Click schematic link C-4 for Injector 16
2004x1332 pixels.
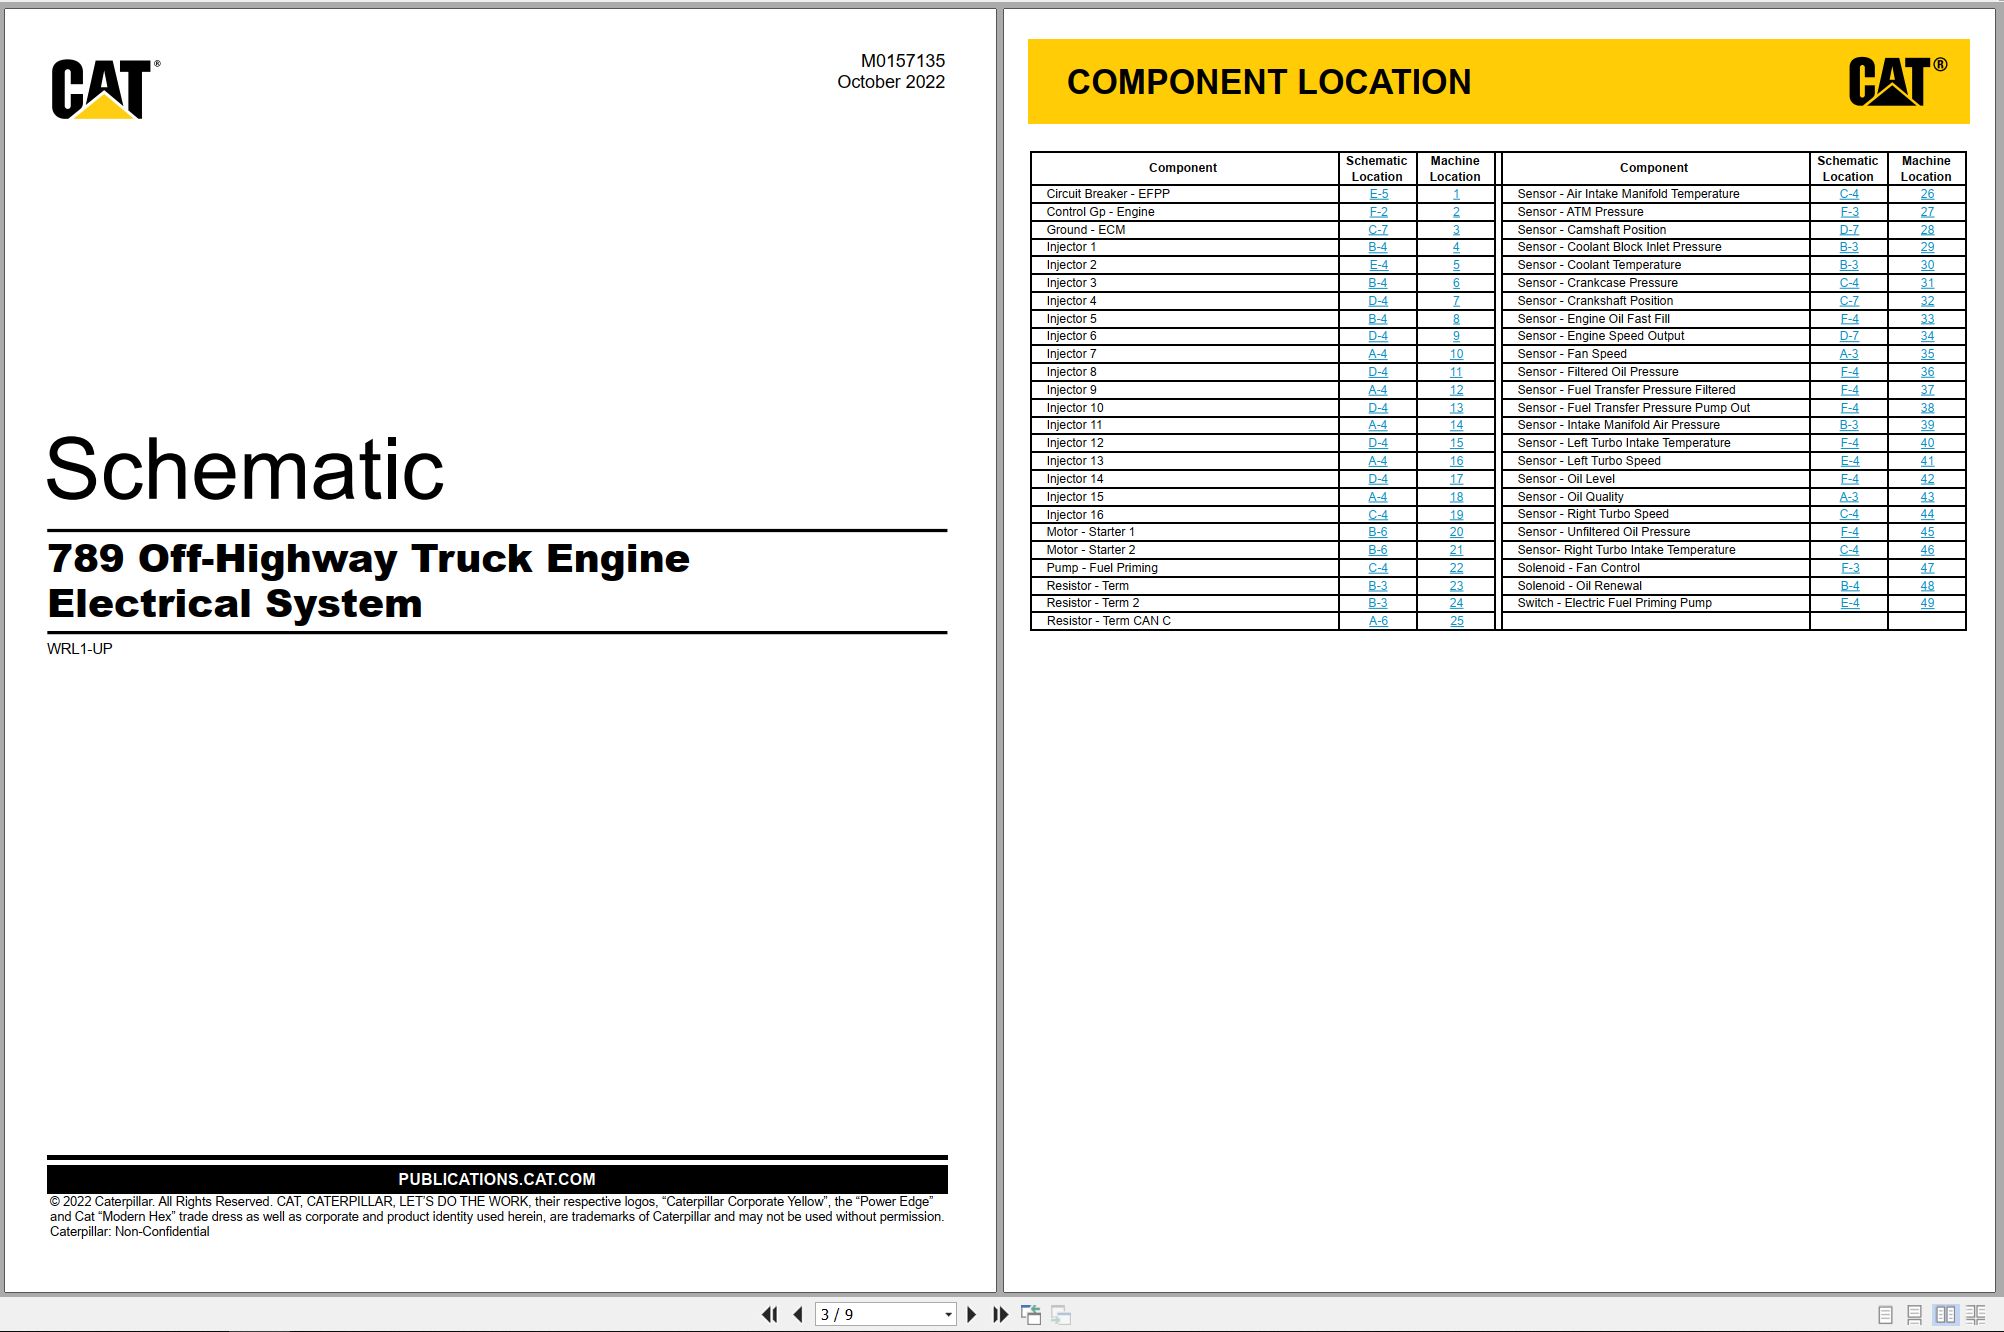click(x=1378, y=515)
